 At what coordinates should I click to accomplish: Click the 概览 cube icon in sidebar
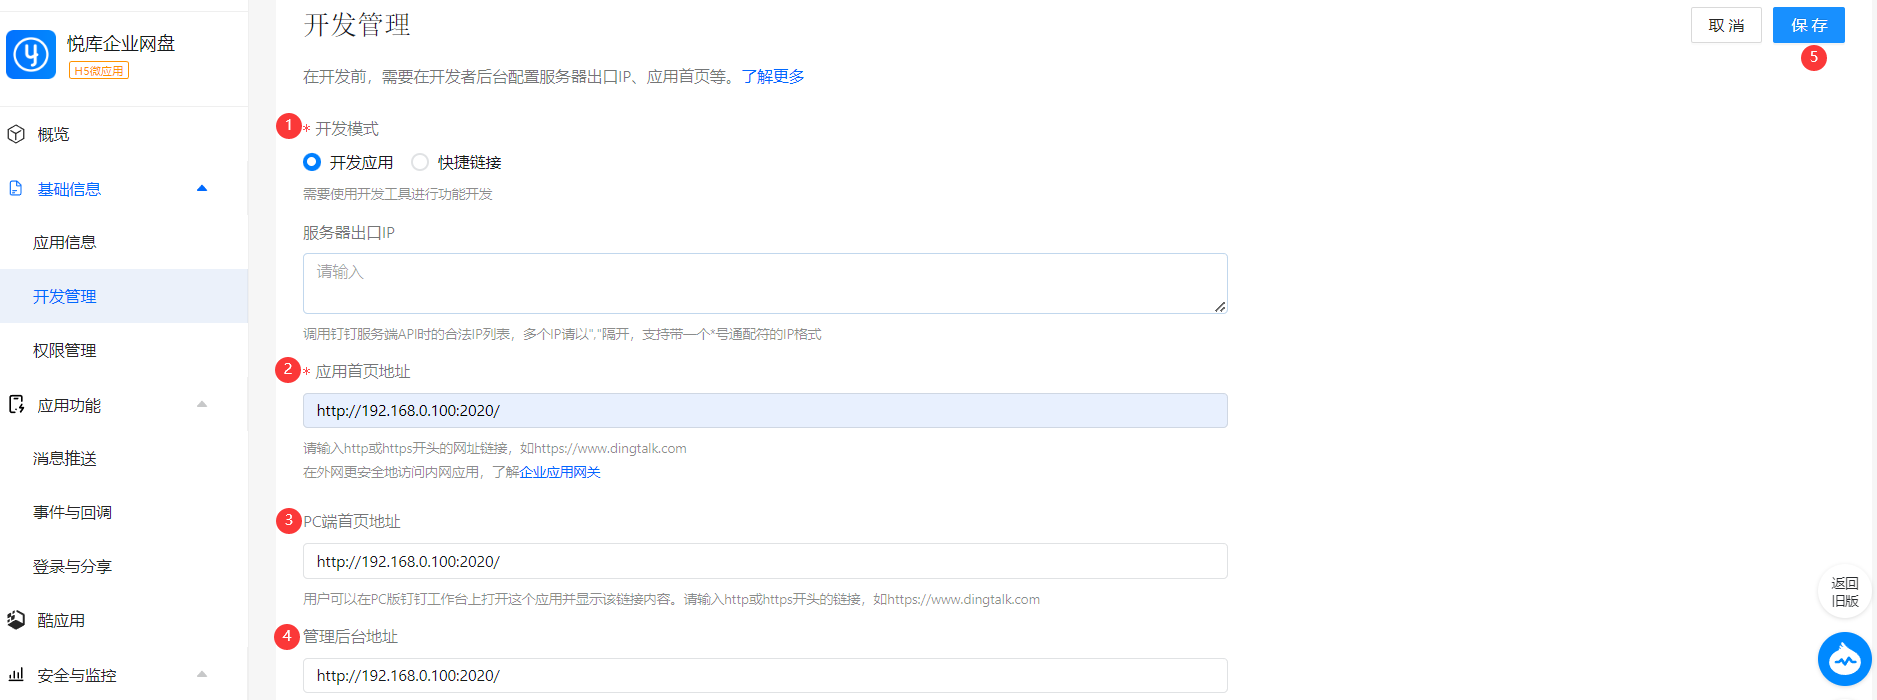click(16, 134)
